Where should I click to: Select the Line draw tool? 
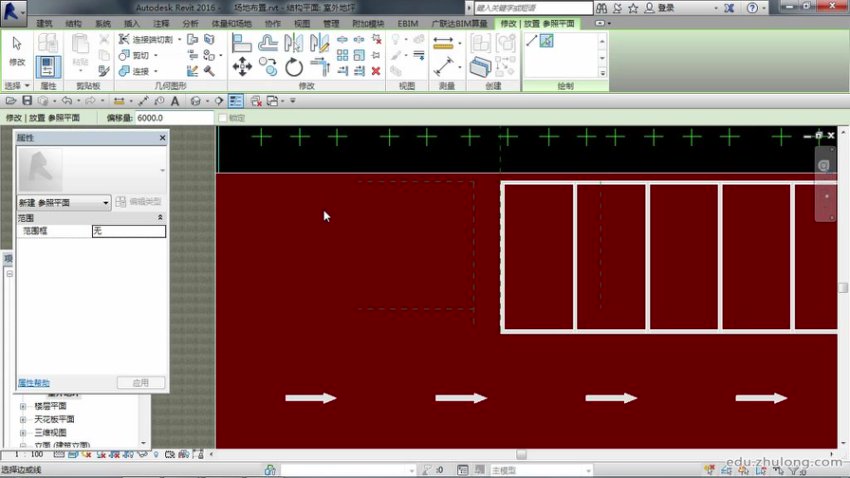pos(531,41)
